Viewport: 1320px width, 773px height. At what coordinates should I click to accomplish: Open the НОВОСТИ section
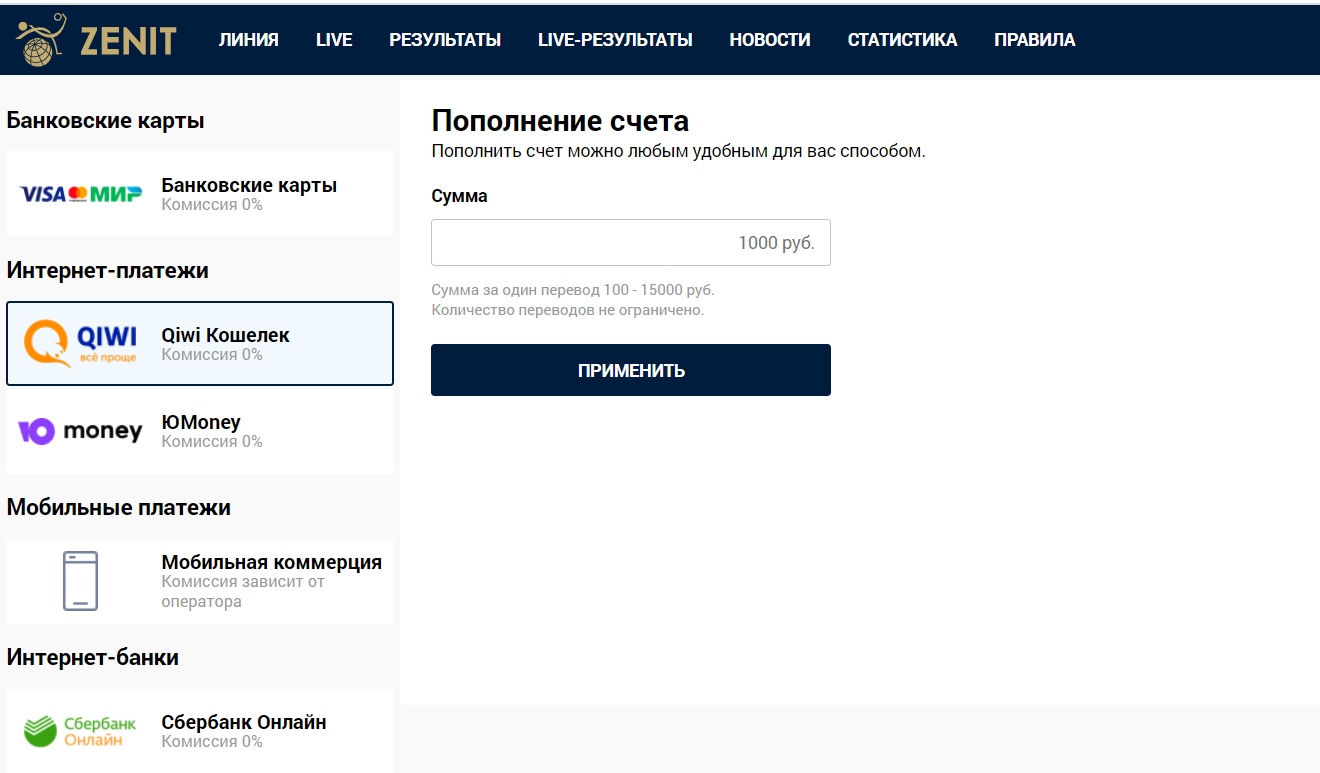click(x=770, y=40)
